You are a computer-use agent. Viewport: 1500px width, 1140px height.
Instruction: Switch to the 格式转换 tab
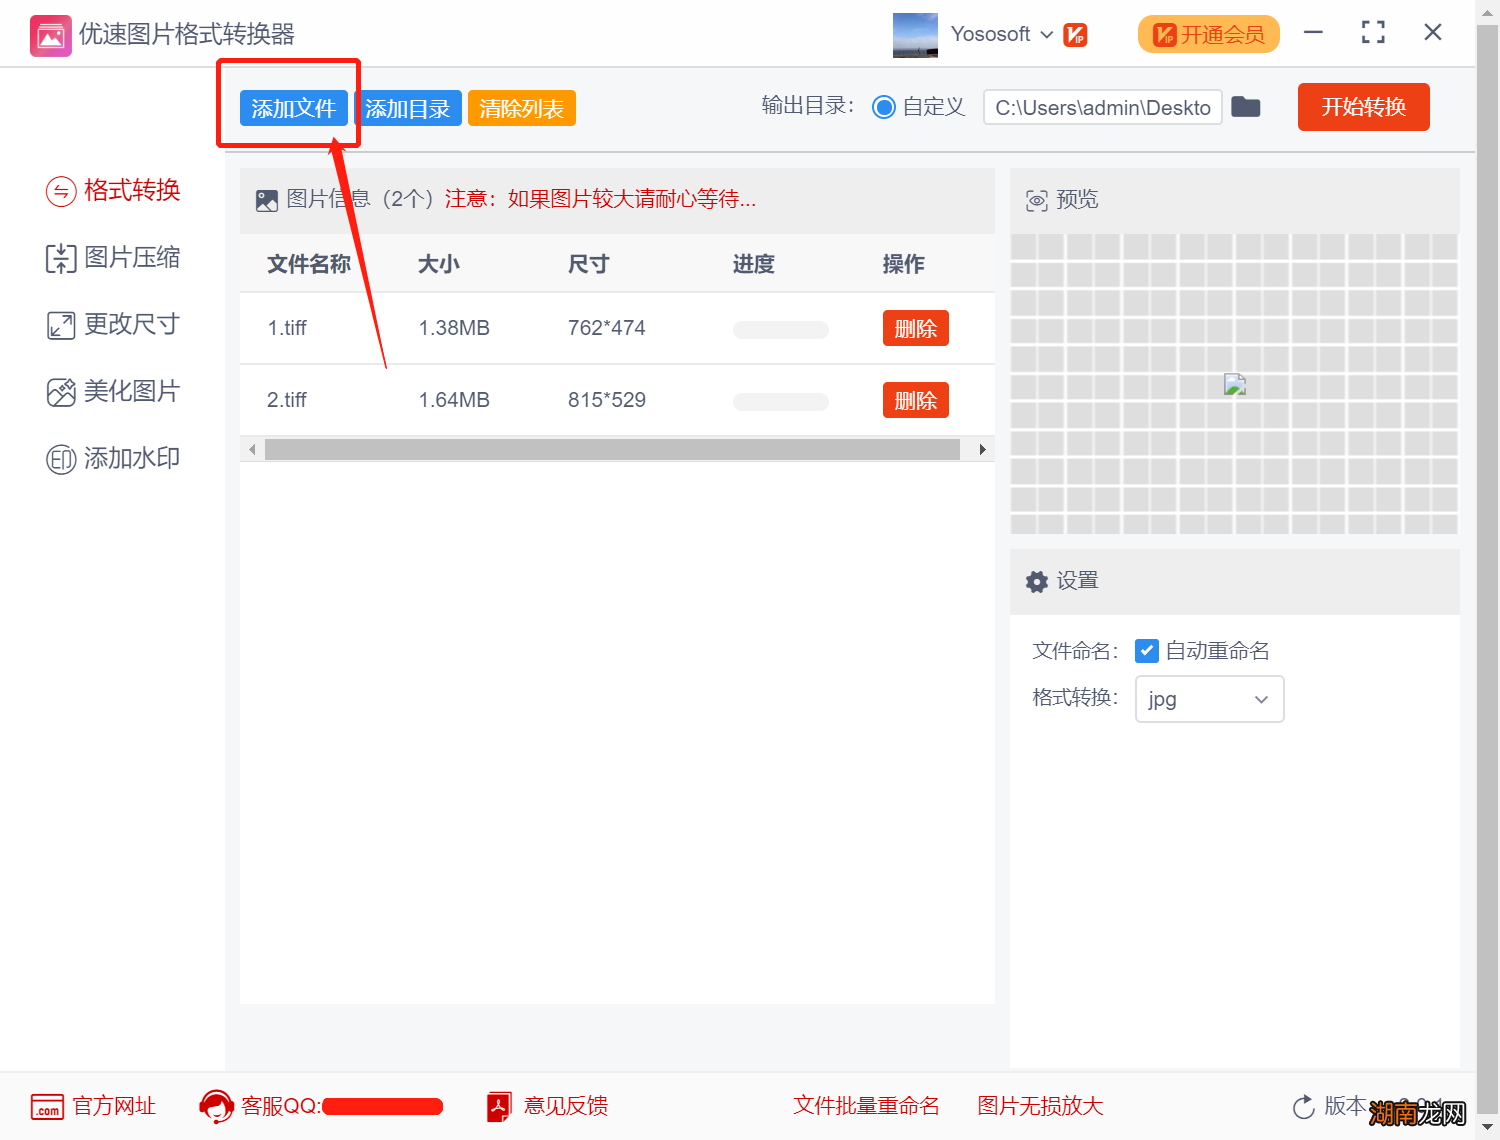coord(112,190)
